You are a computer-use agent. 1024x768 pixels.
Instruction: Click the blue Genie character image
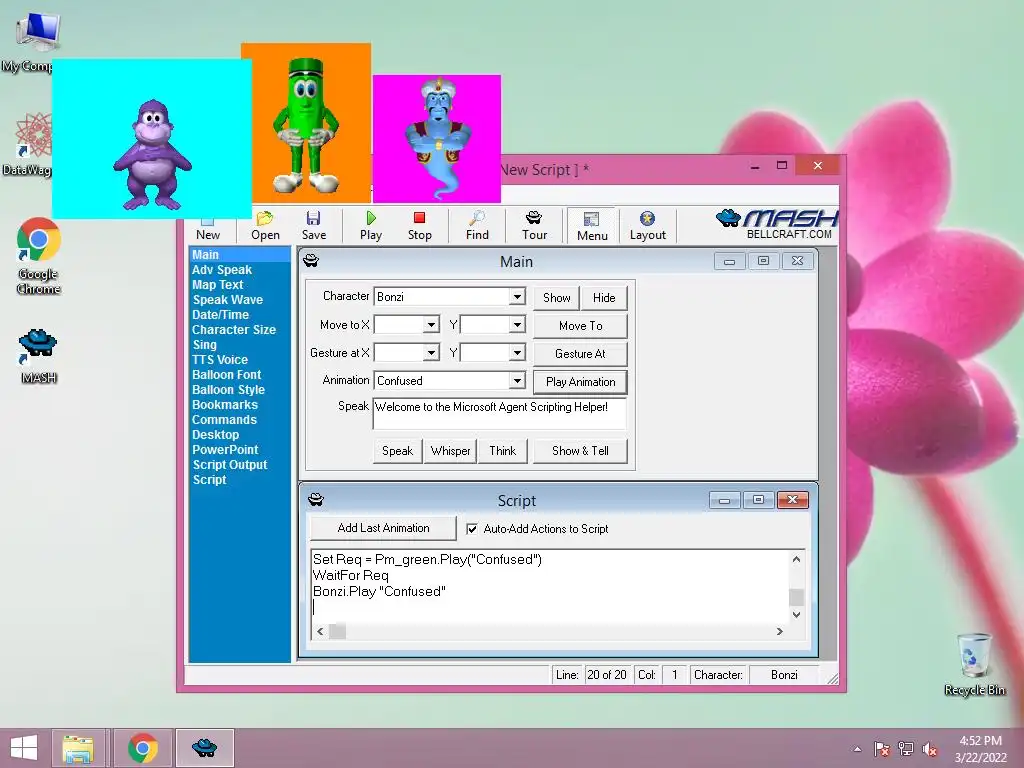[437, 138]
